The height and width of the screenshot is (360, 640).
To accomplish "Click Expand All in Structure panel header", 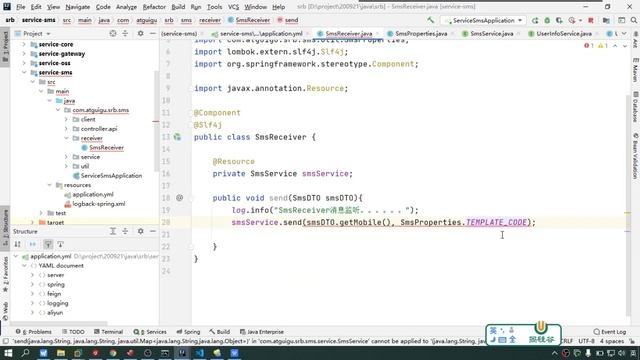I will [113, 231].
